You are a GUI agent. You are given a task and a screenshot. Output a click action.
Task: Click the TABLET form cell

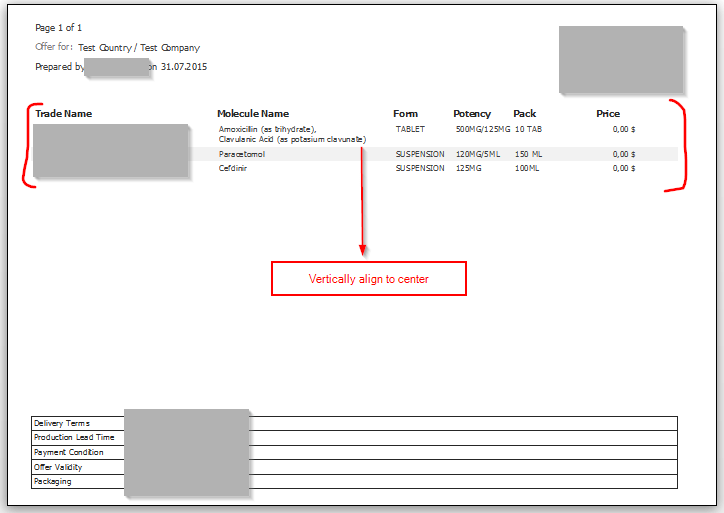coord(410,129)
